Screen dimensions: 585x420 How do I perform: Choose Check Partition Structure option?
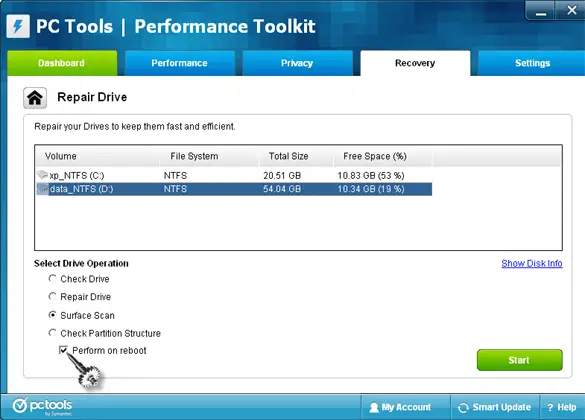(x=53, y=333)
